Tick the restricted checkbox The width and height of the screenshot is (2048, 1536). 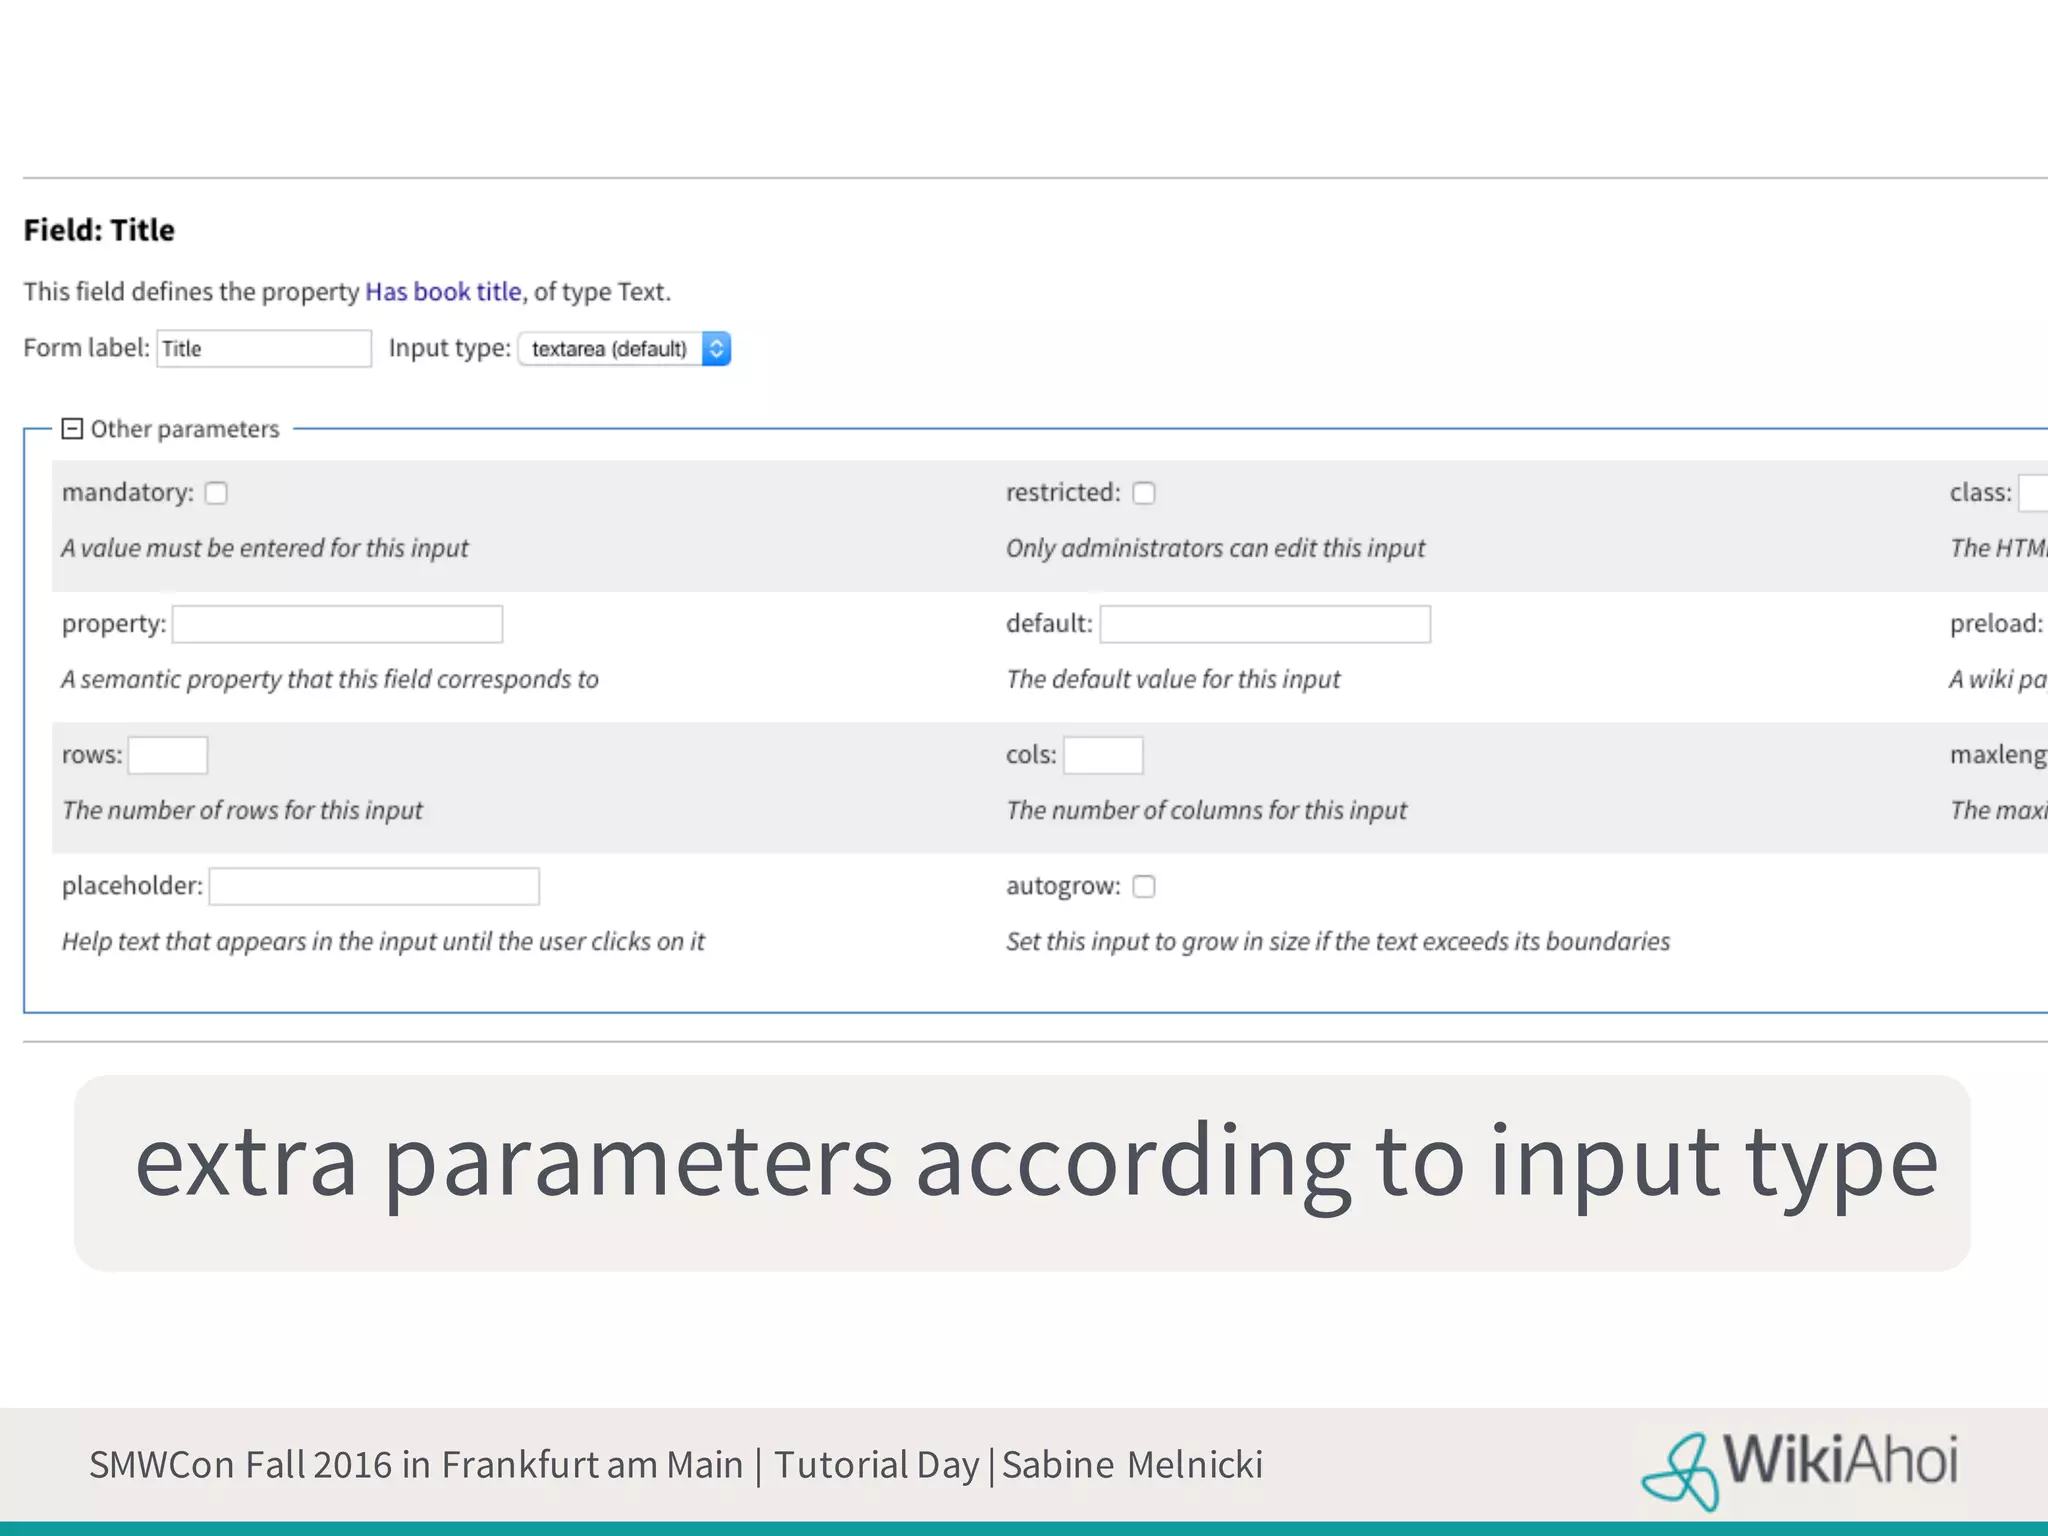[x=1144, y=493]
